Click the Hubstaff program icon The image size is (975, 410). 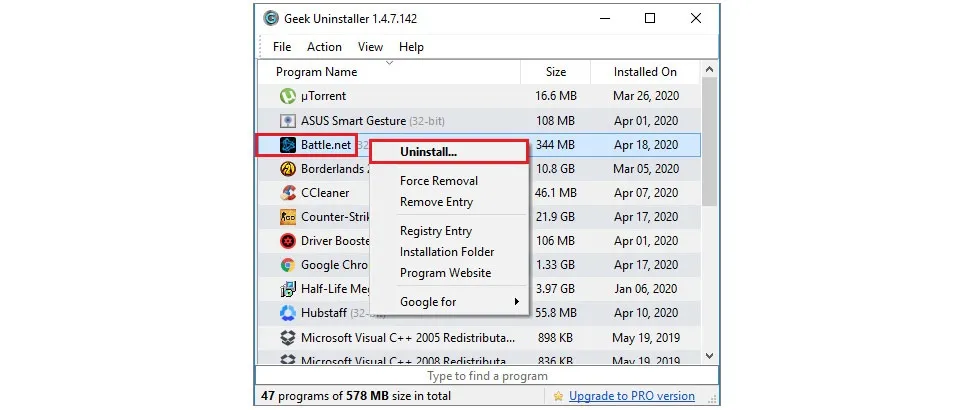(287, 313)
